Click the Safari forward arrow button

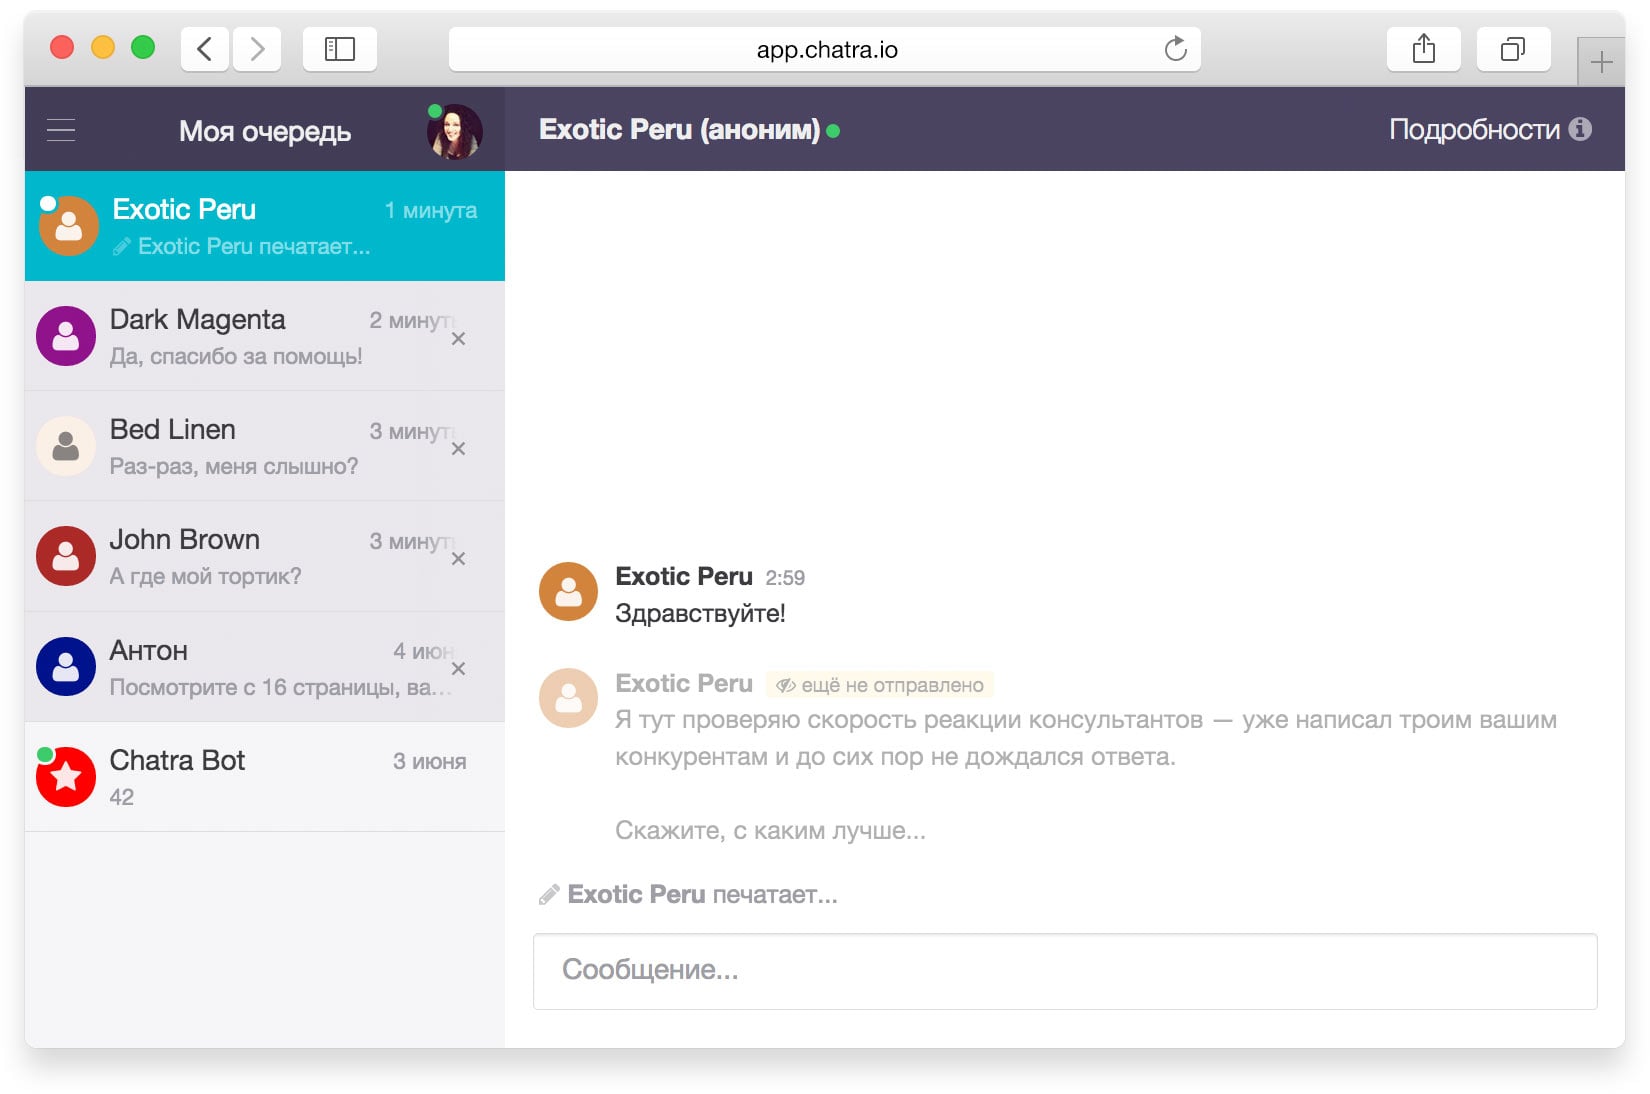(257, 49)
